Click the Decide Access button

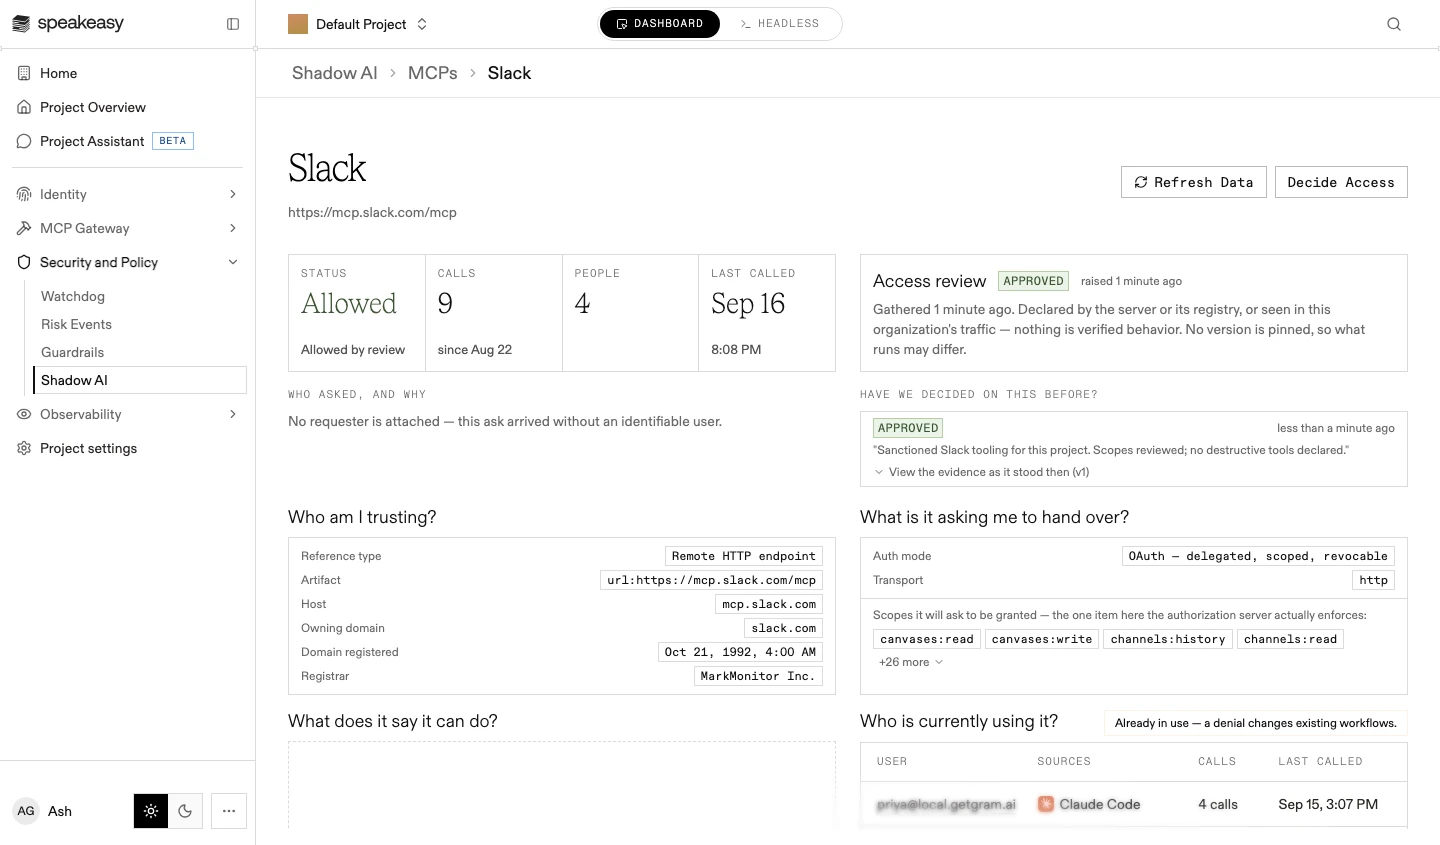(x=1341, y=182)
